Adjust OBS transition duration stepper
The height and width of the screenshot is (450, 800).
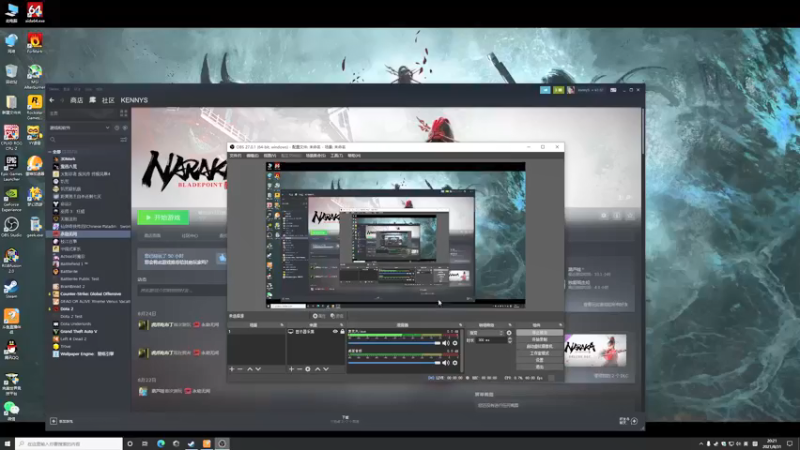click(509, 340)
